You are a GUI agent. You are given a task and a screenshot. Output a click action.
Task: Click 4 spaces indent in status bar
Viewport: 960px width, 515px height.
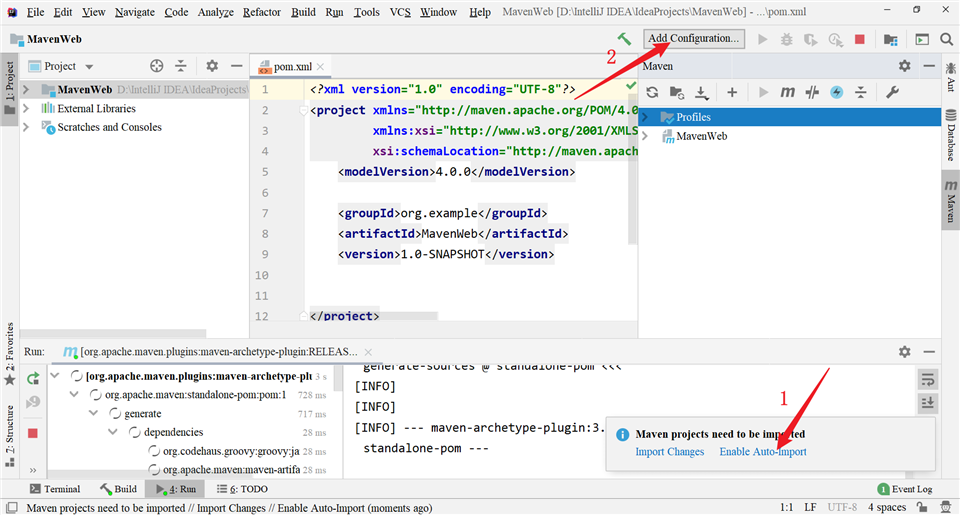coord(887,508)
